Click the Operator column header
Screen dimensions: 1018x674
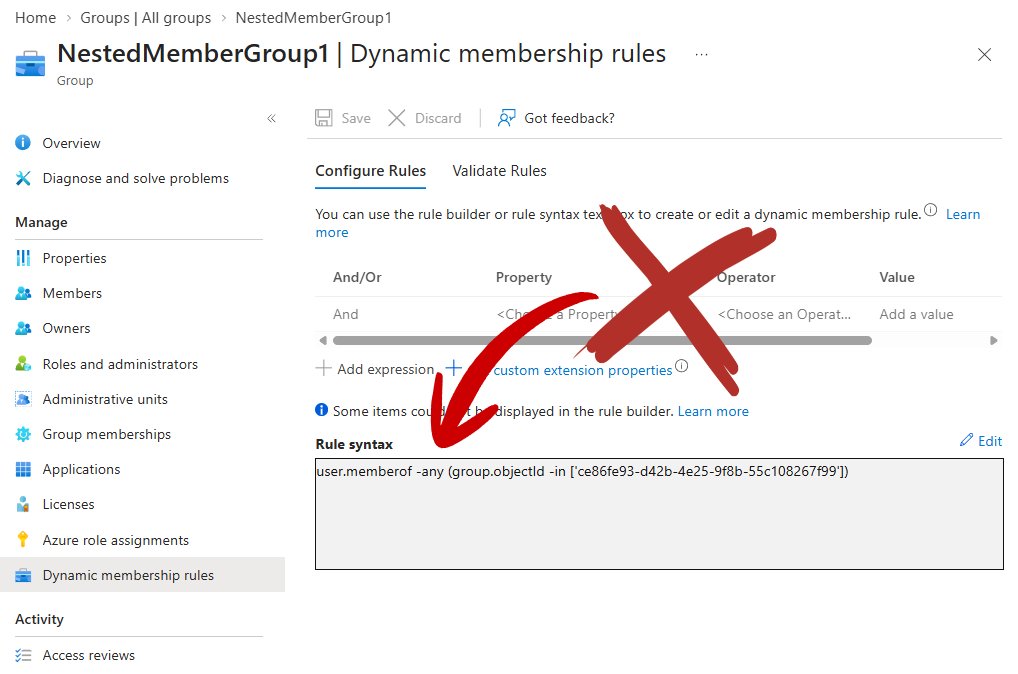746,277
